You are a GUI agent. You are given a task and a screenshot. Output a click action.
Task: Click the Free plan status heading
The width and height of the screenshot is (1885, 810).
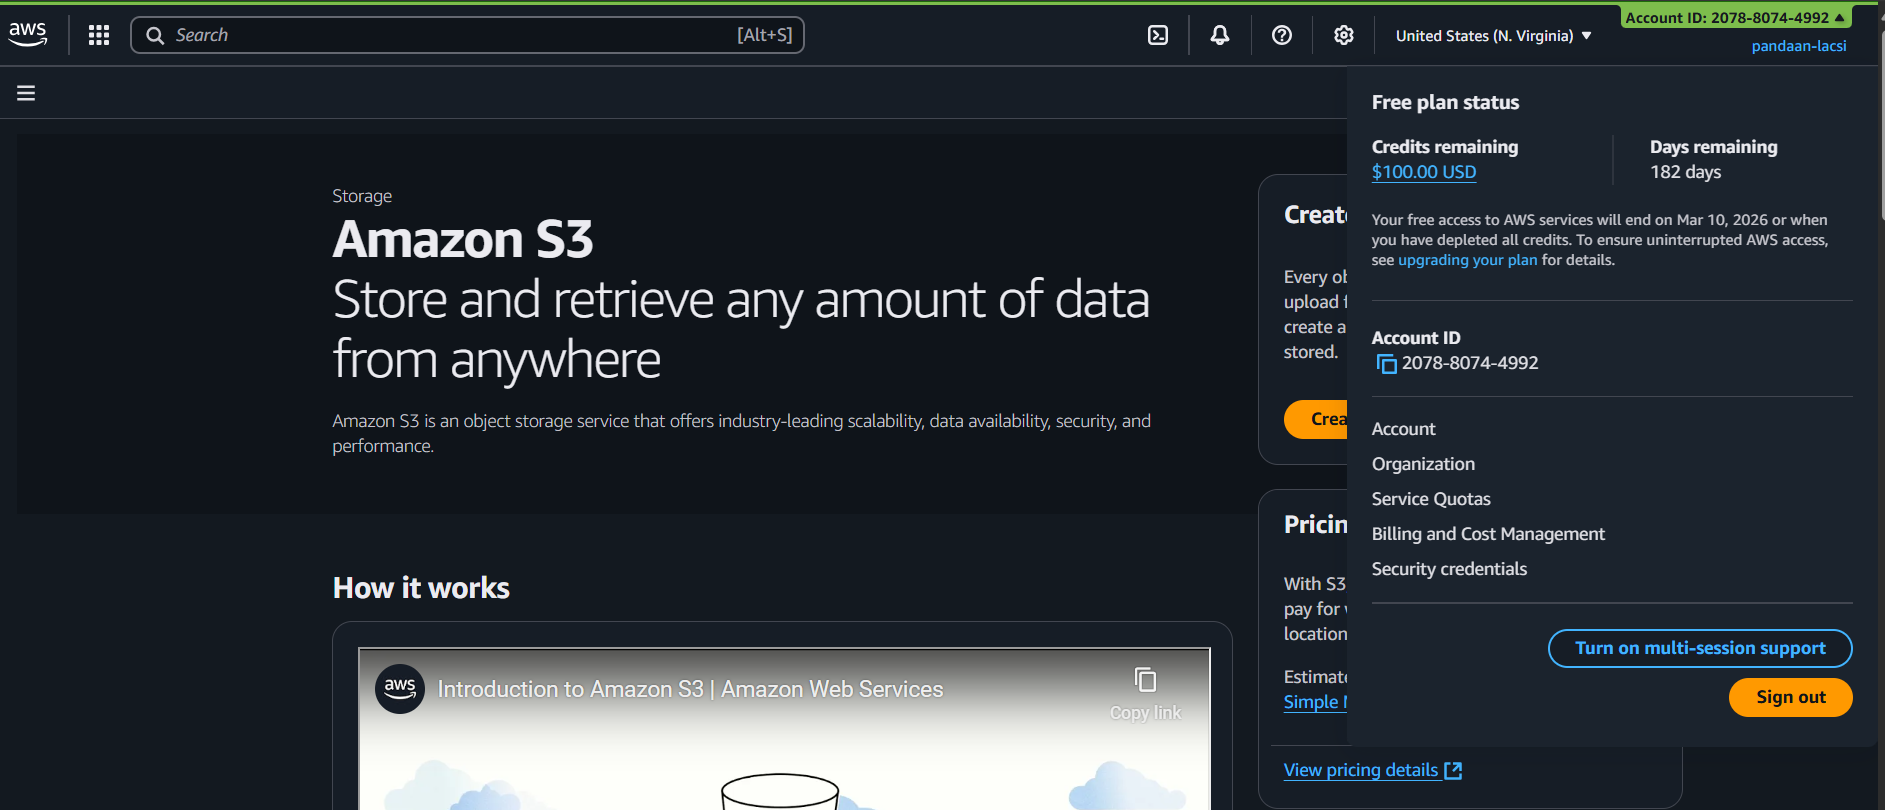point(1445,102)
